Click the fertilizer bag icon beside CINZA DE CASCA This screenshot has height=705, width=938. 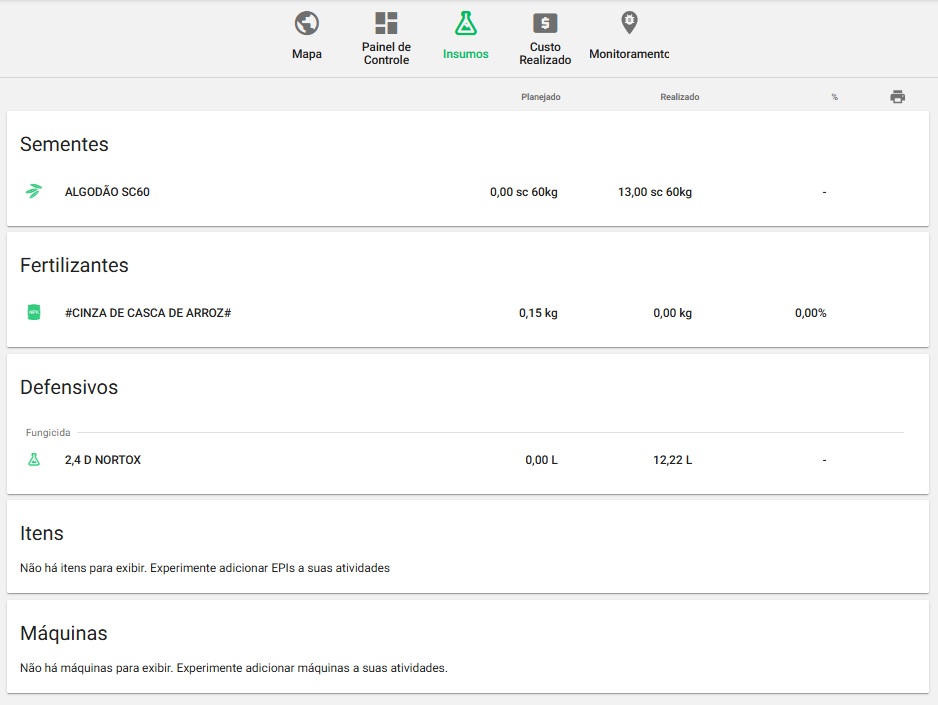[x=34, y=313]
